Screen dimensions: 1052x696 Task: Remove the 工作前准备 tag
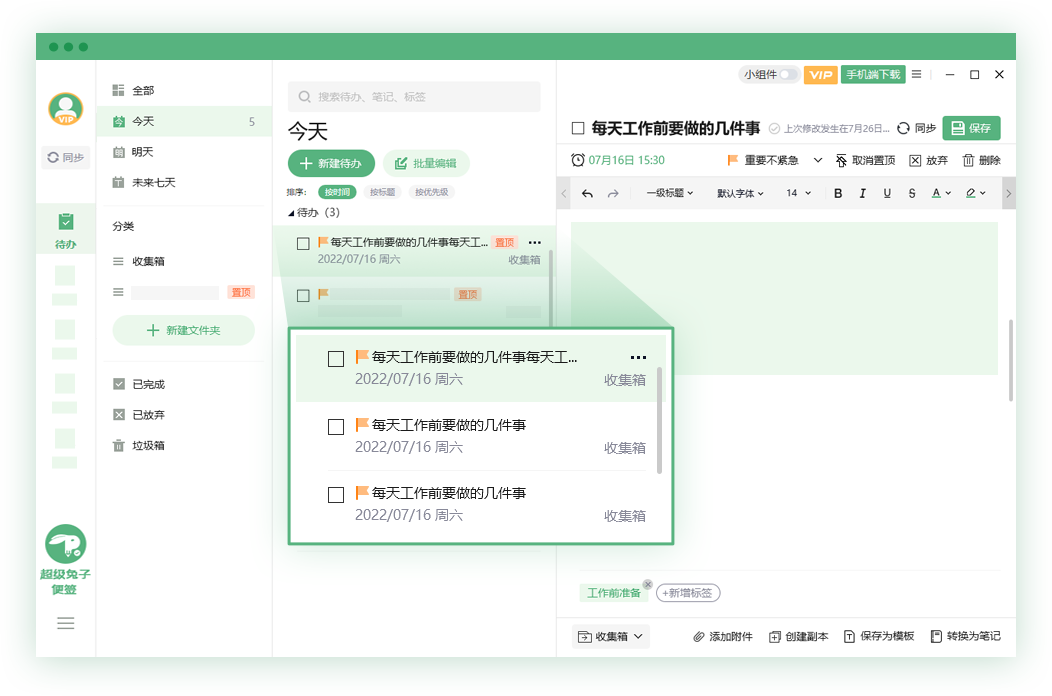(x=647, y=585)
